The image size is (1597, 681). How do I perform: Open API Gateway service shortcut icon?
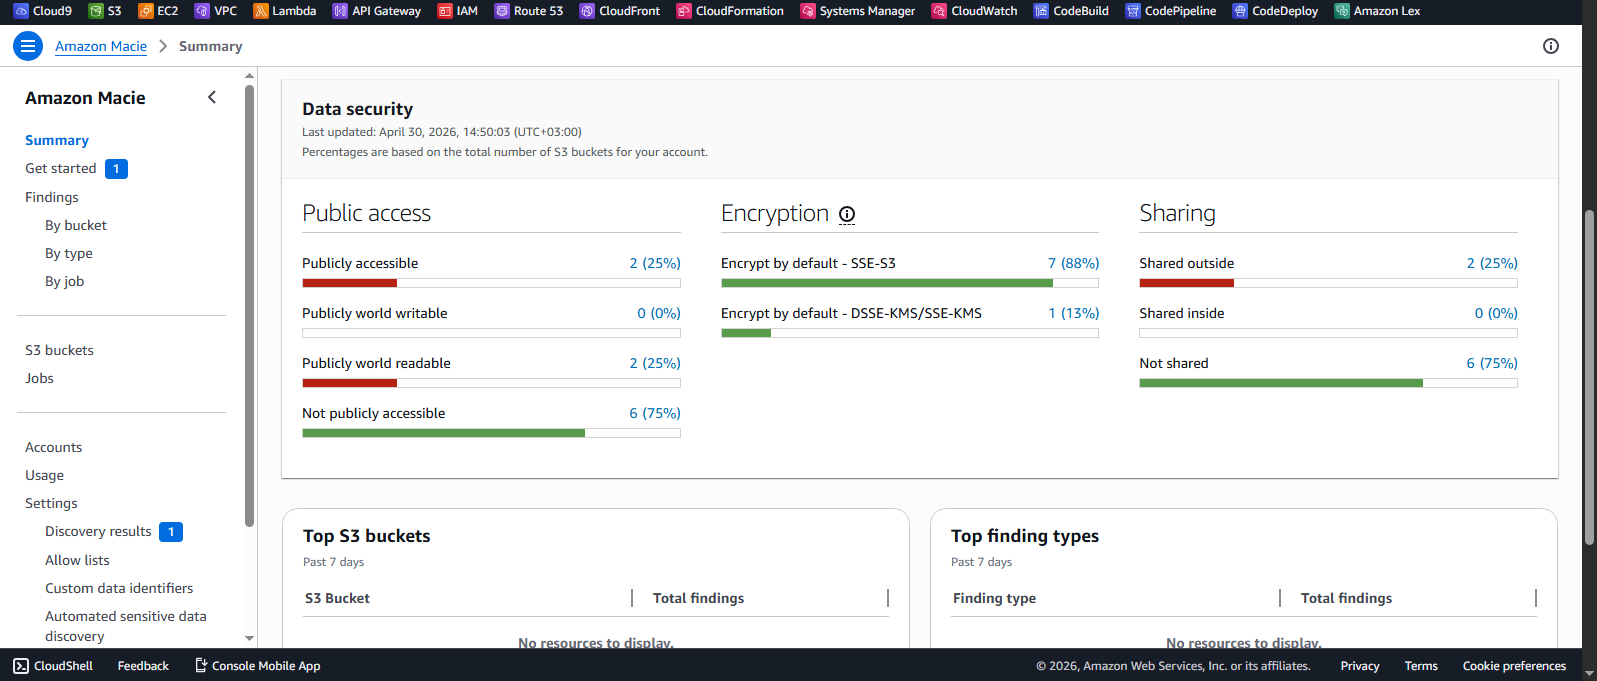click(x=340, y=11)
